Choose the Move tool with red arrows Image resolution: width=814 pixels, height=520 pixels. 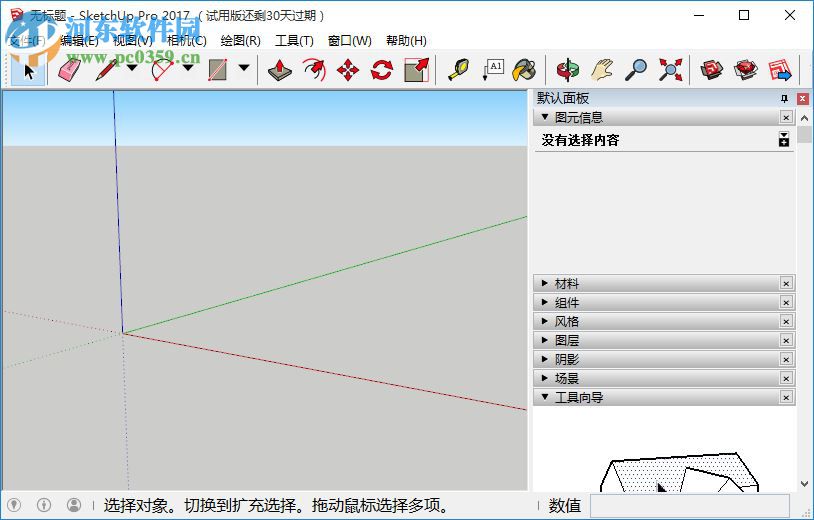coord(348,70)
